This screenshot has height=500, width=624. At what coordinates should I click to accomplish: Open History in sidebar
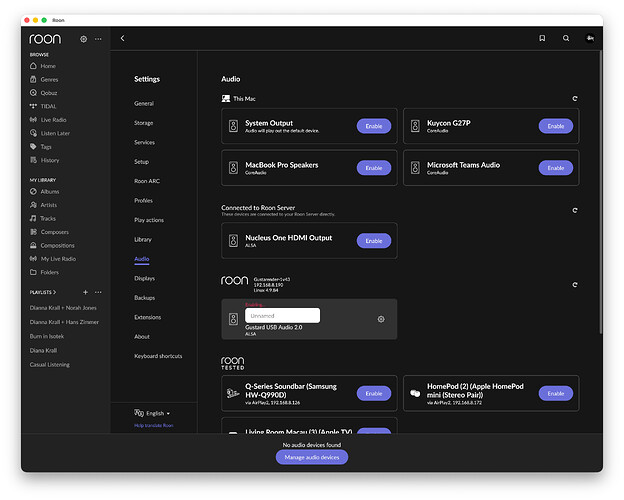45,160
